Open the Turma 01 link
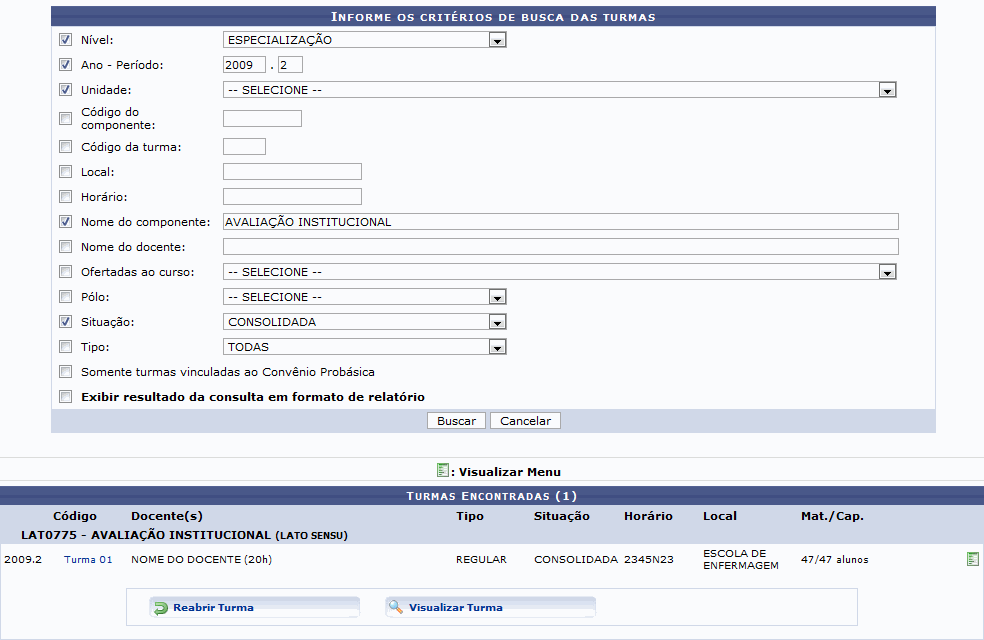 point(88,560)
